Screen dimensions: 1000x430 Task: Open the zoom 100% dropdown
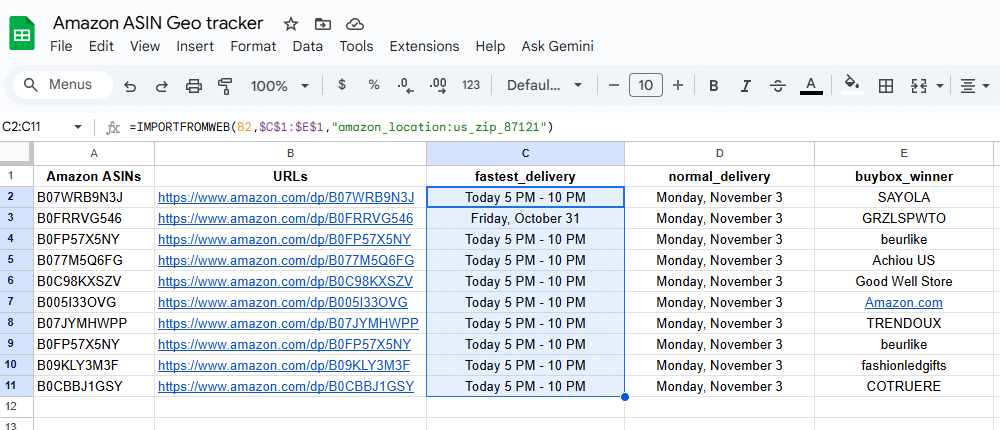(279, 86)
